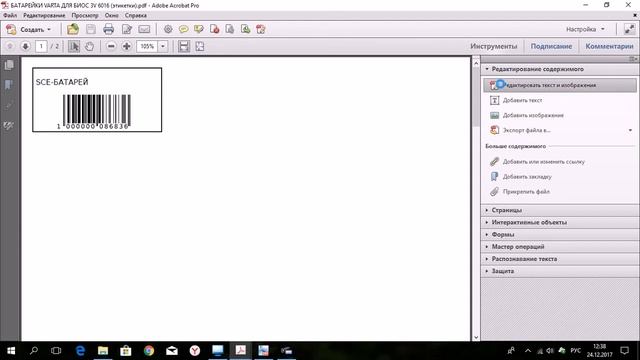Screen dimensions: 640x360
Task: Open the Просмотр menu
Action: tap(85, 15)
